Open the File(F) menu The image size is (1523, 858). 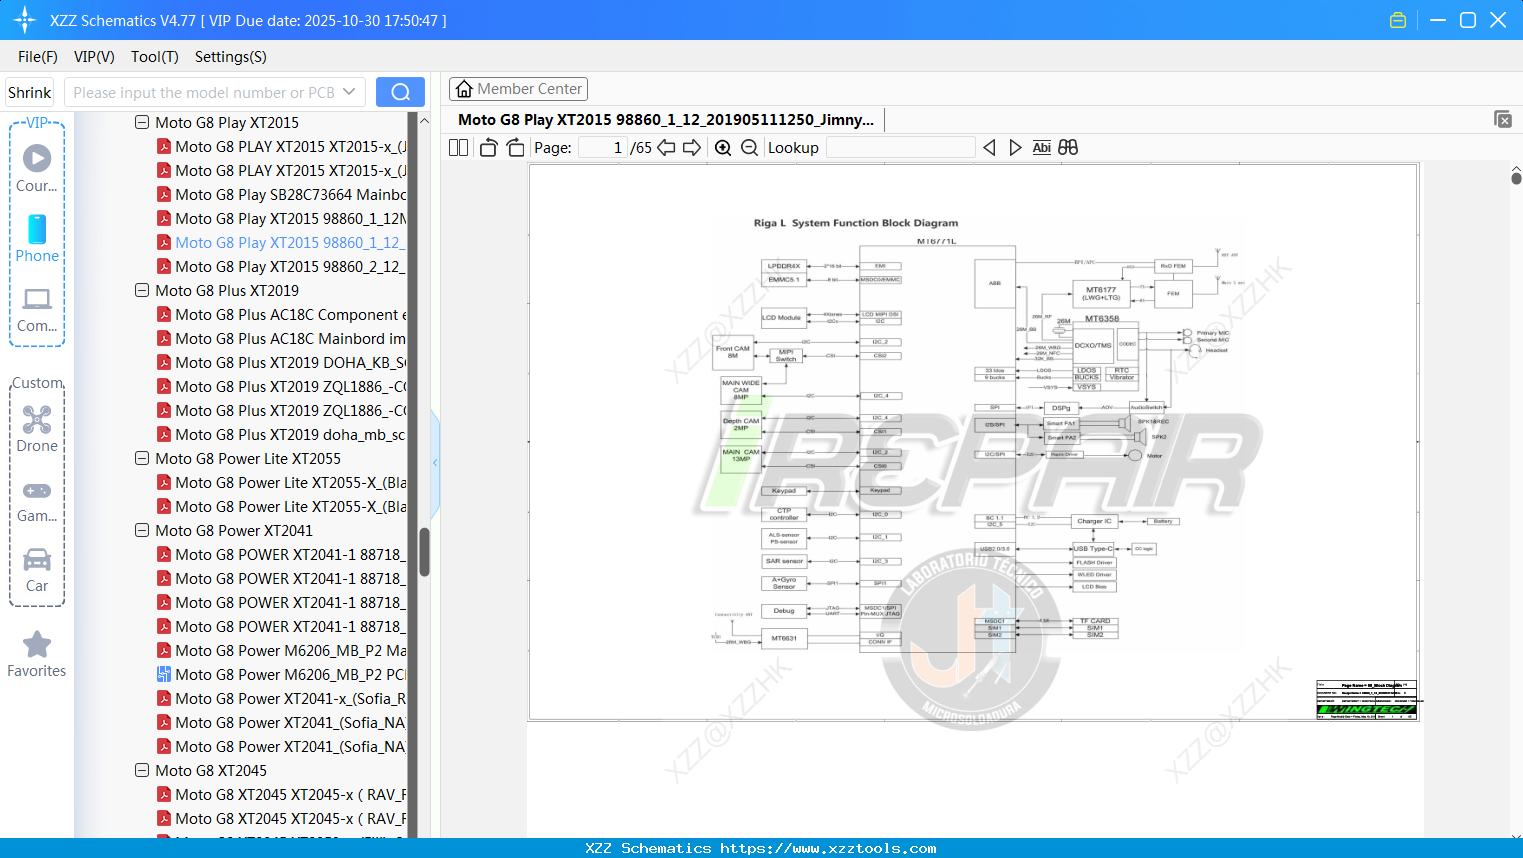point(38,57)
